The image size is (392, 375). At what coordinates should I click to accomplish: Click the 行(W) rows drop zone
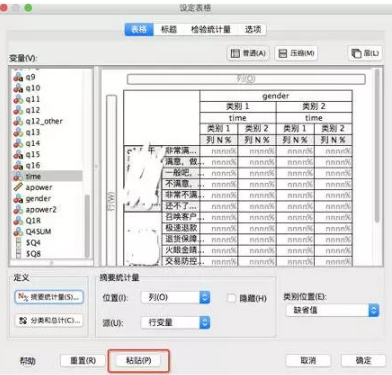point(111,180)
